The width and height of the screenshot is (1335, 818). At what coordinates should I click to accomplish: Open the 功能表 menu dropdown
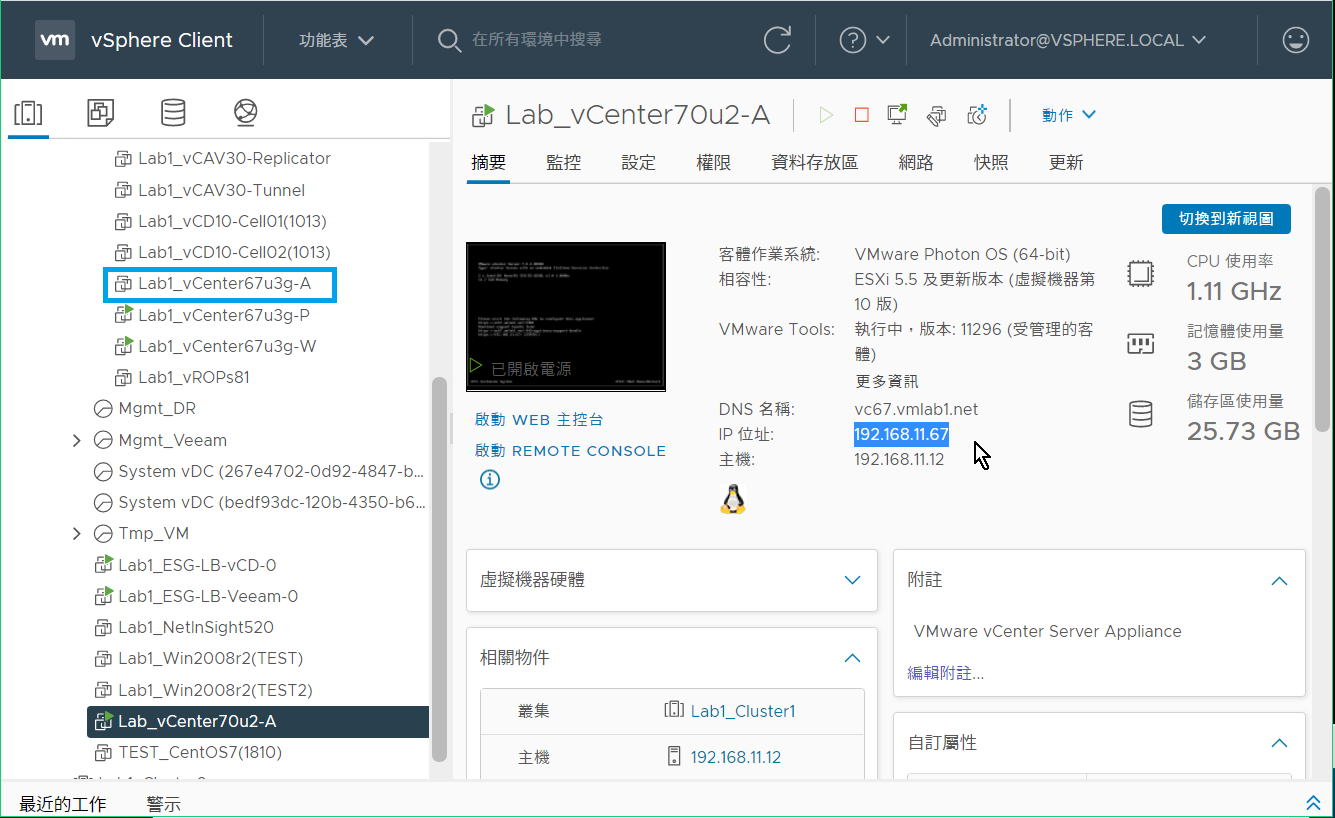click(337, 40)
